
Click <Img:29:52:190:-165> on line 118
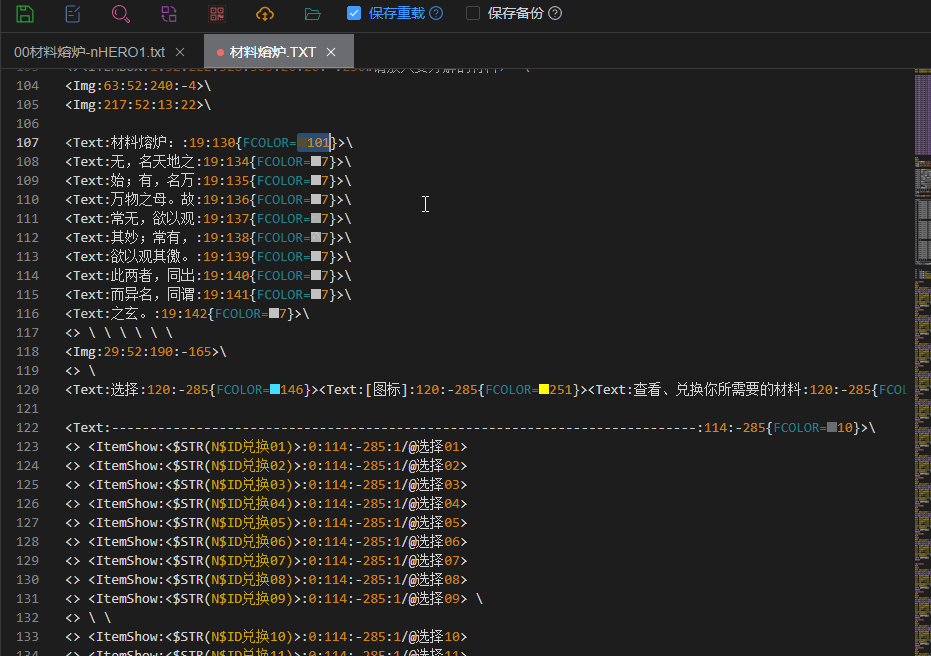coord(142,351)
